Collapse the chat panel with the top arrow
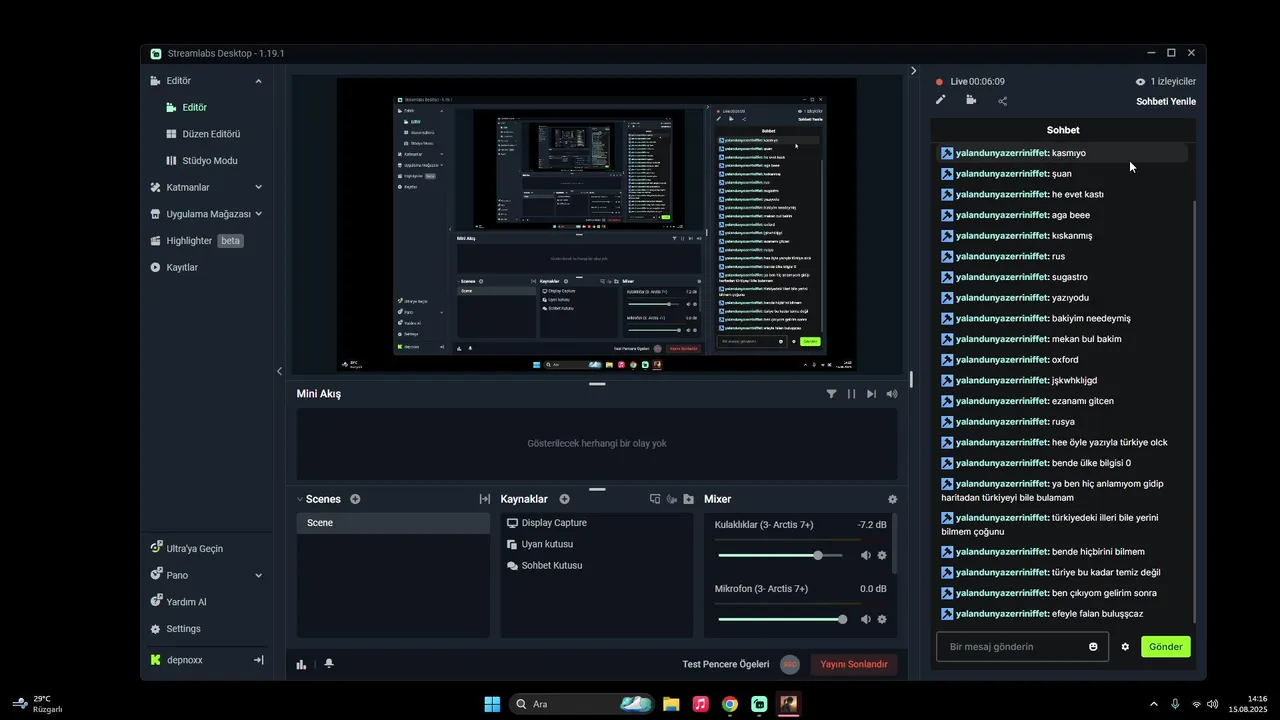 point(913,71)
